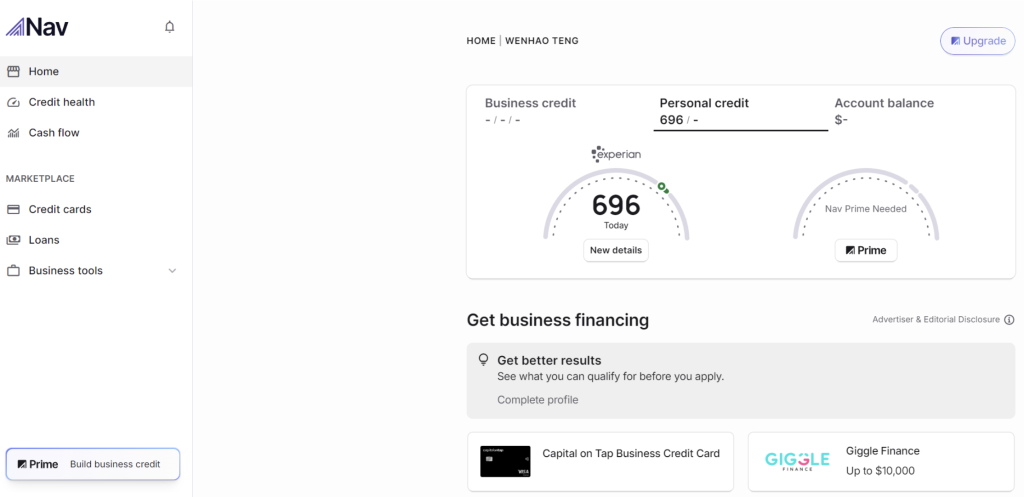This screenshot has width=1024, height=497.
Task: Expand the Business tools chevron
Action: pyautogui.click(x=172, y=271)
